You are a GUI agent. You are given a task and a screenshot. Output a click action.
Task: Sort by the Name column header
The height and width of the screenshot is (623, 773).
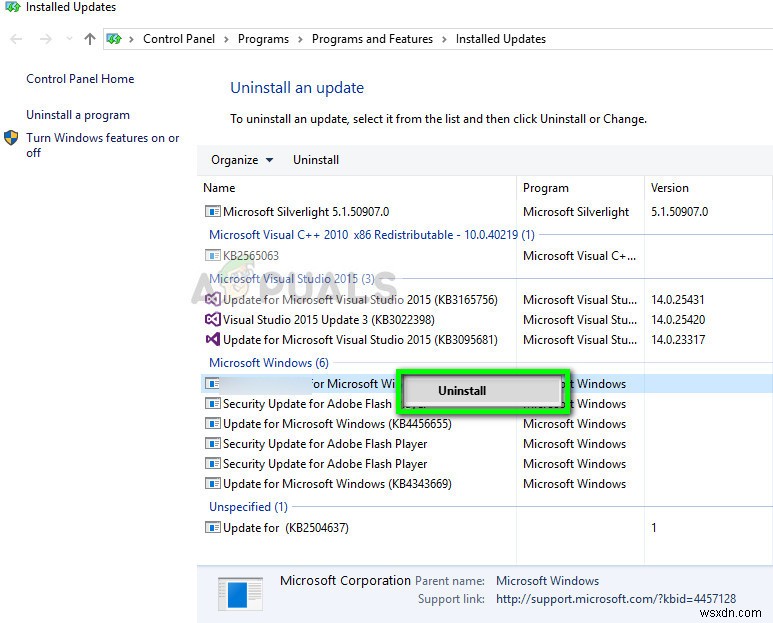(x=219, y=188)
